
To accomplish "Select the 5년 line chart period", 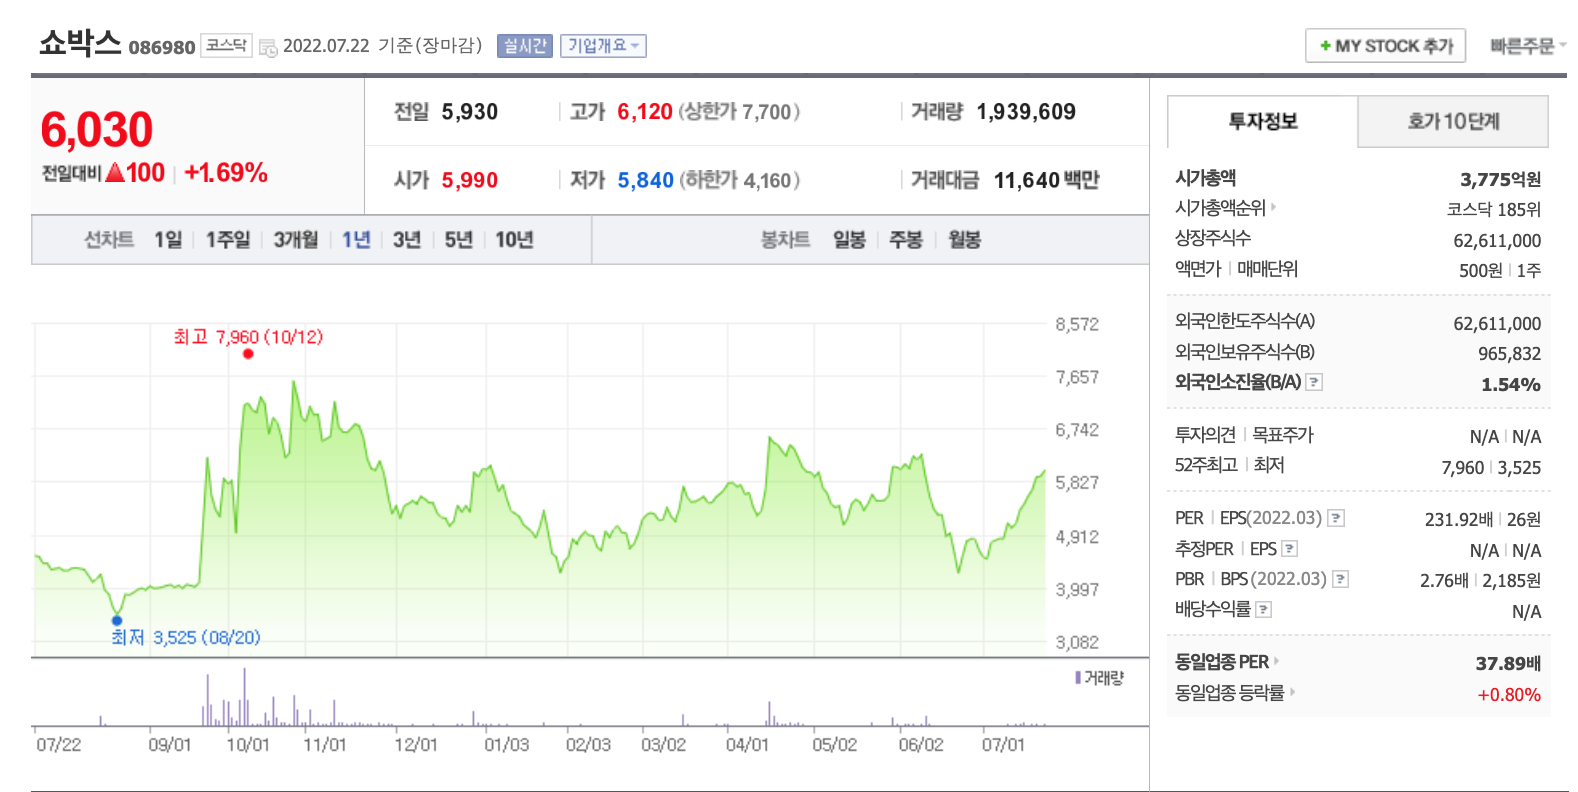I will pyautogui.click(x=459, y=240).
